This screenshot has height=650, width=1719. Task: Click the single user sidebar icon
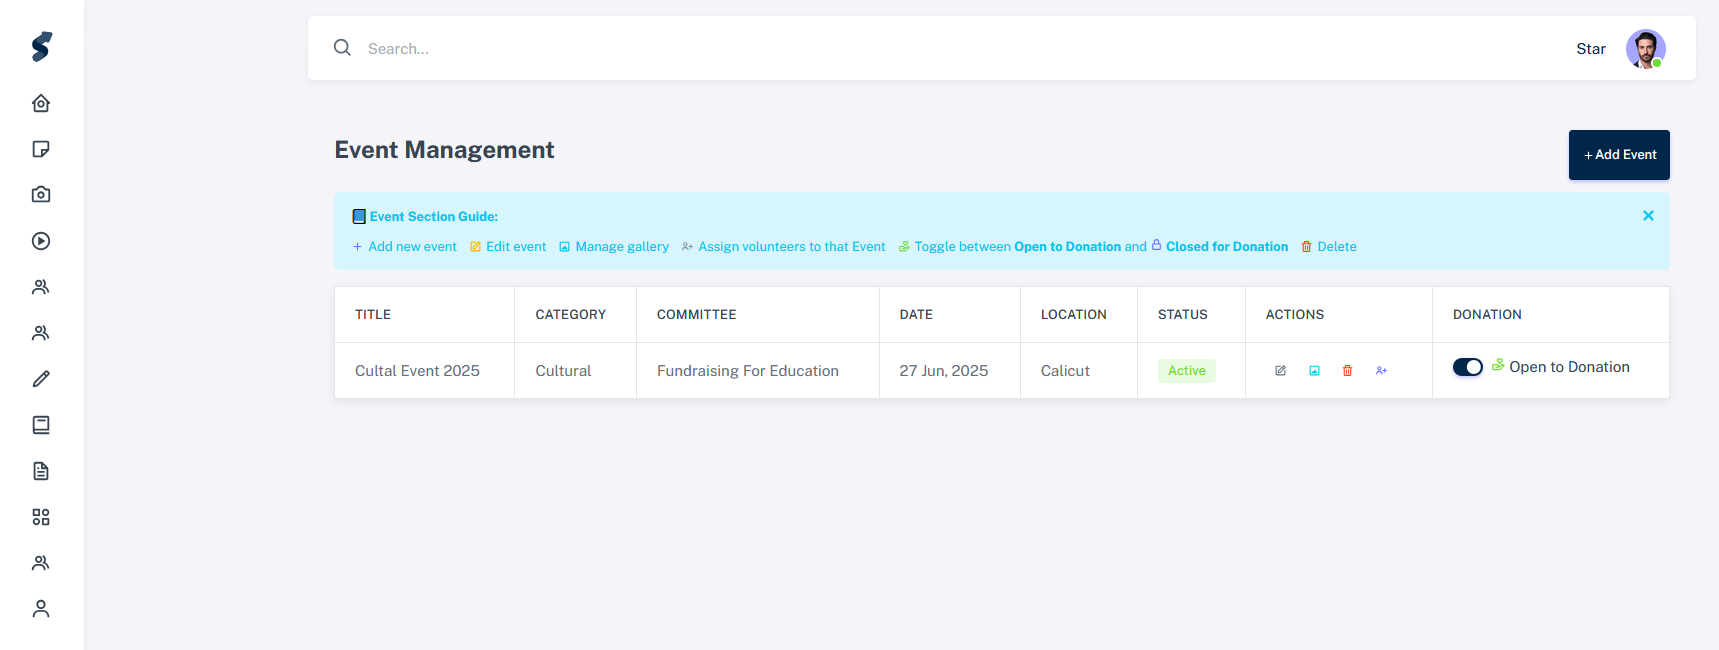click(41, 609)
